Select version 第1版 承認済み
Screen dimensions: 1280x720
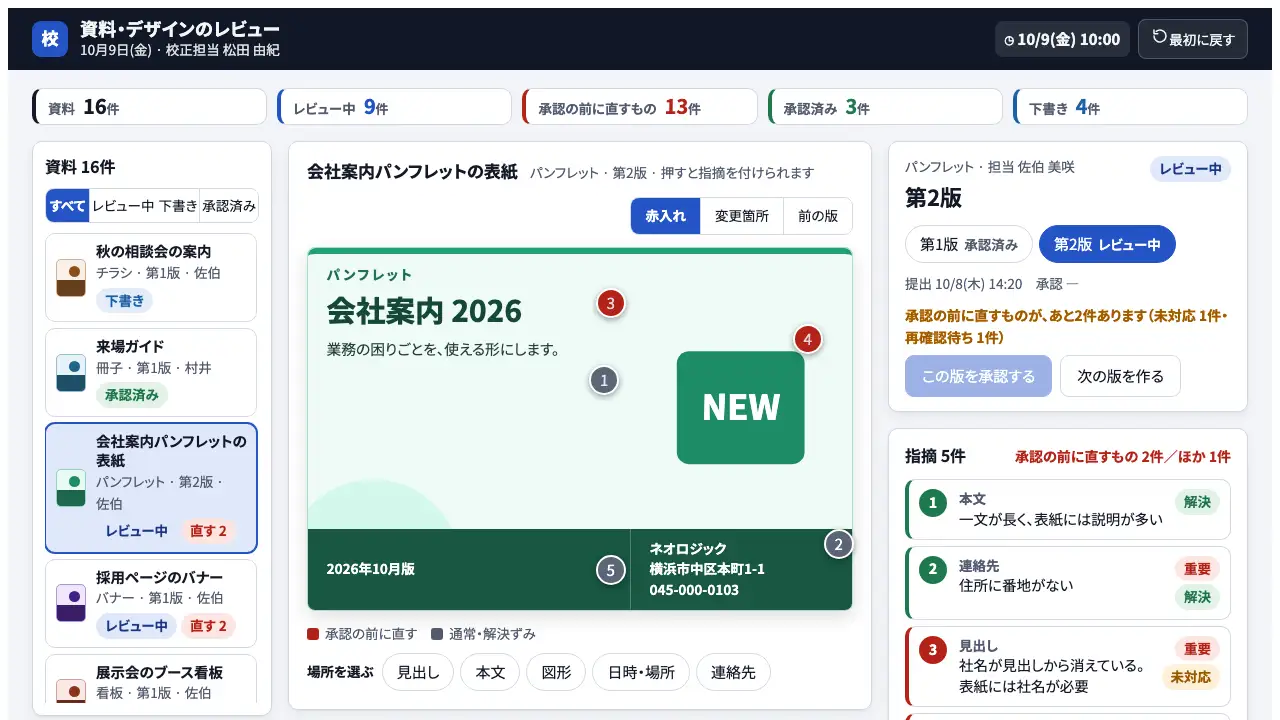tap(969, 244)
